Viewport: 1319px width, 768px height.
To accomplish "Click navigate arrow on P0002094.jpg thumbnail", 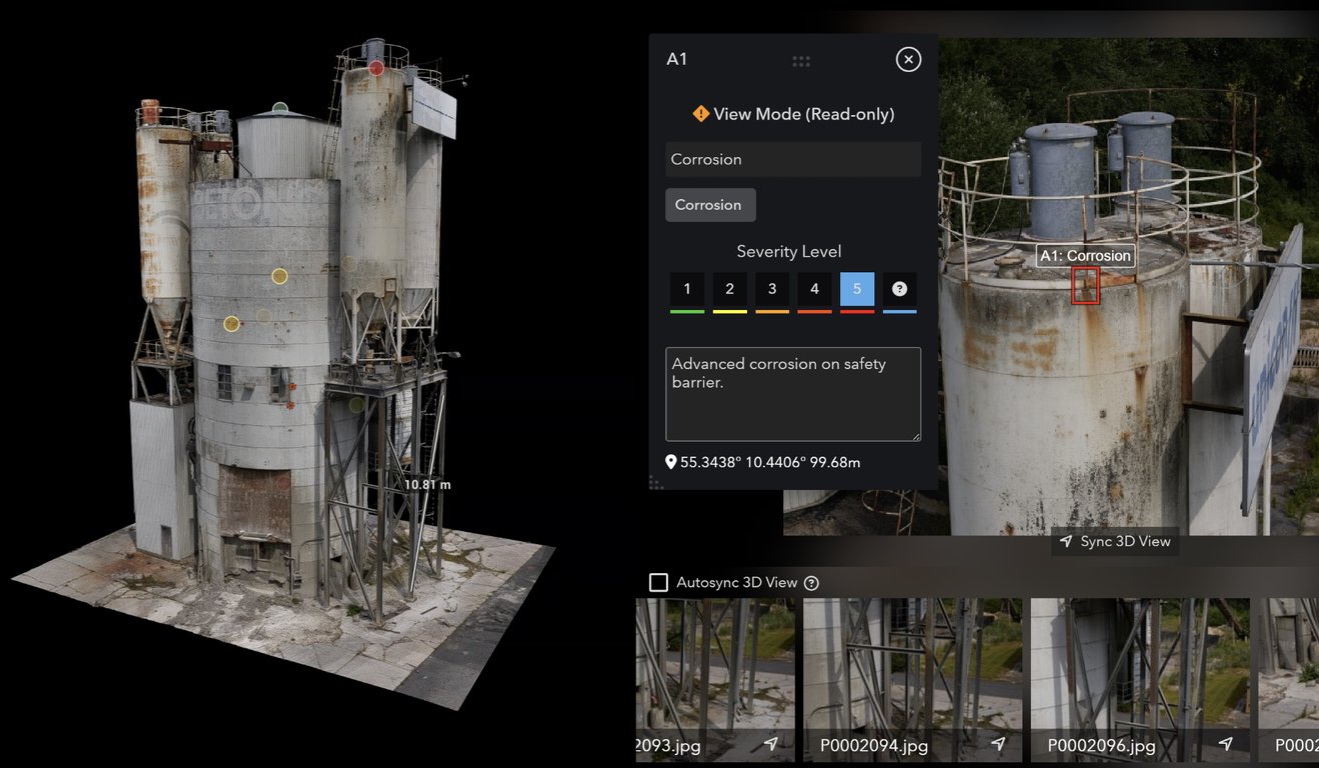I will click(x=998, y=745).
